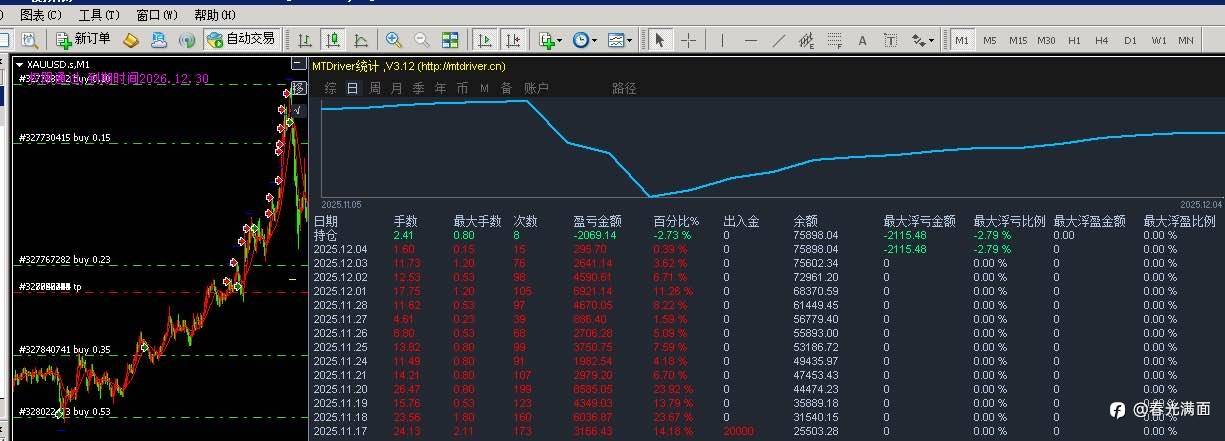1225x441 pixels.
Task: Open the periods clock dropdown
Action: point(584,40)
